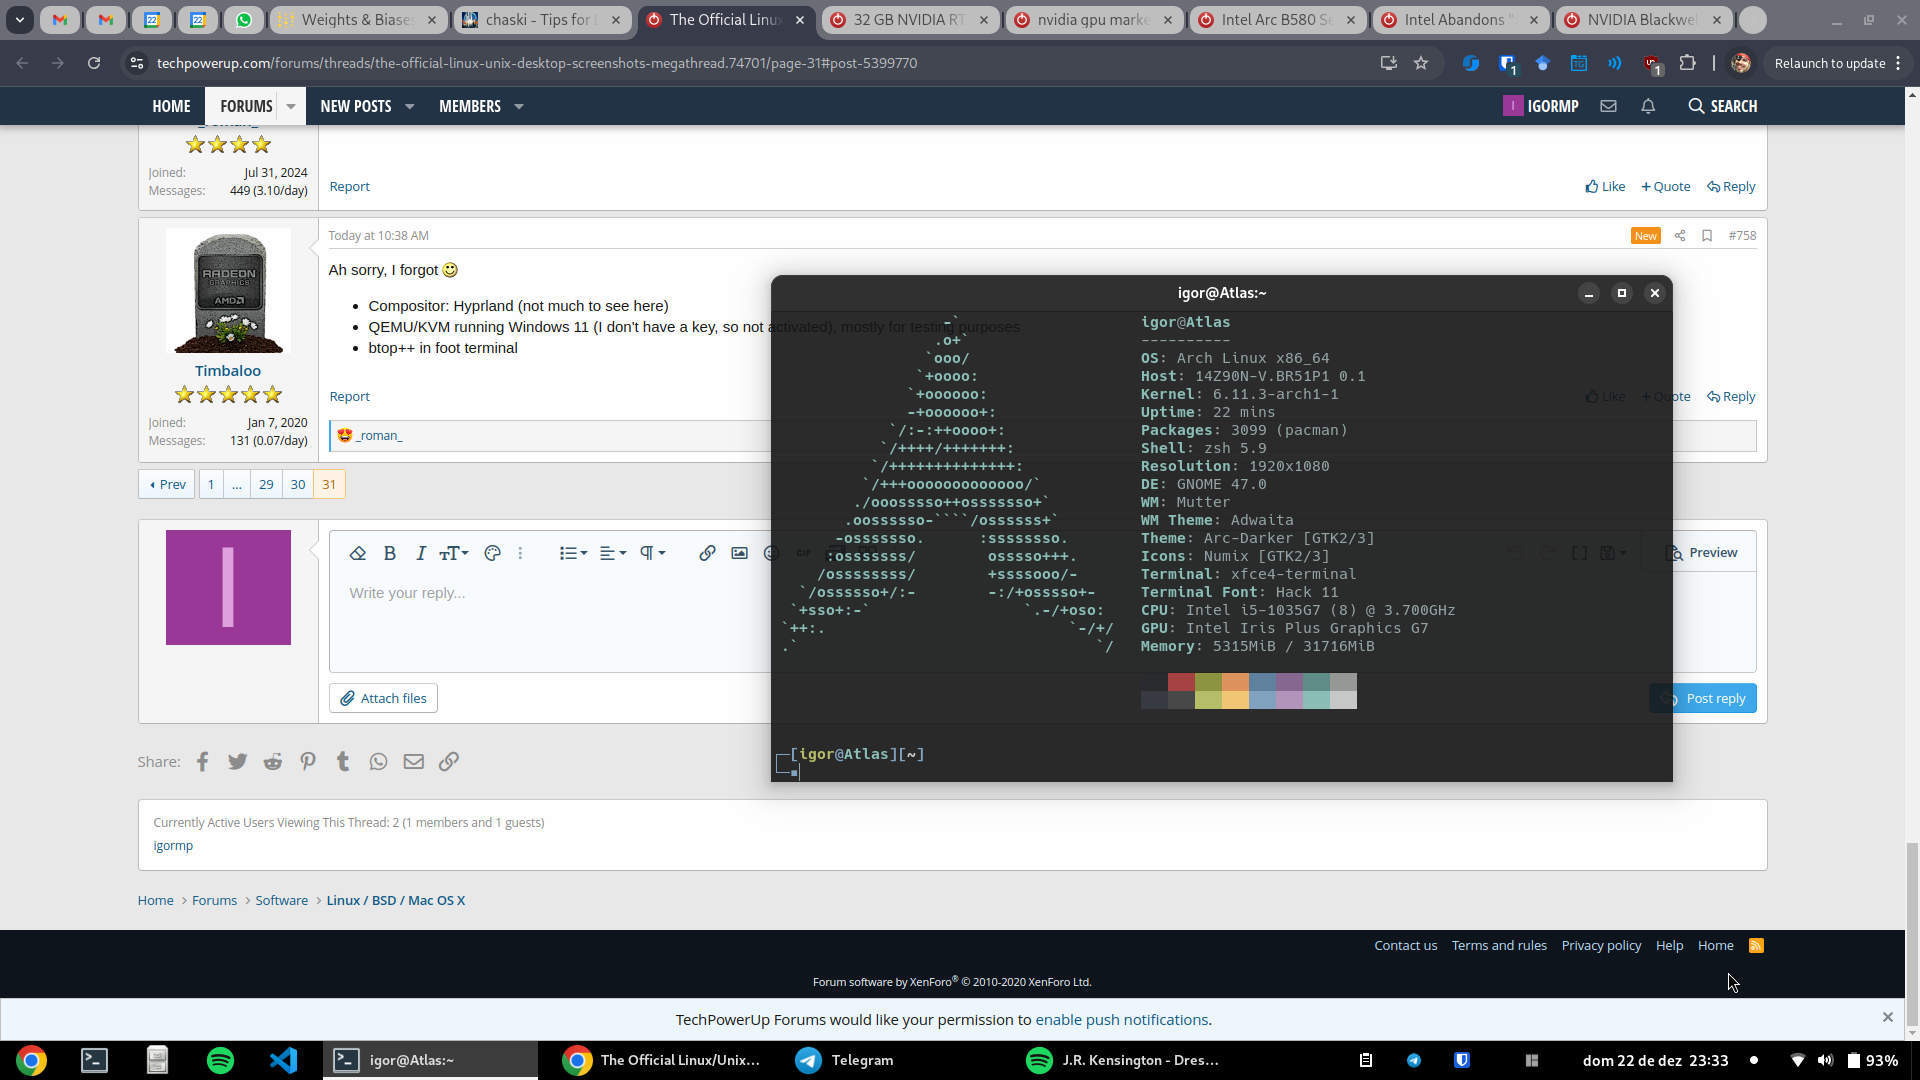Open Visual Studio Code from taskbar
Image resolution: width=1920 pixels, height=1080 pixels.
tap(283, 1060)
